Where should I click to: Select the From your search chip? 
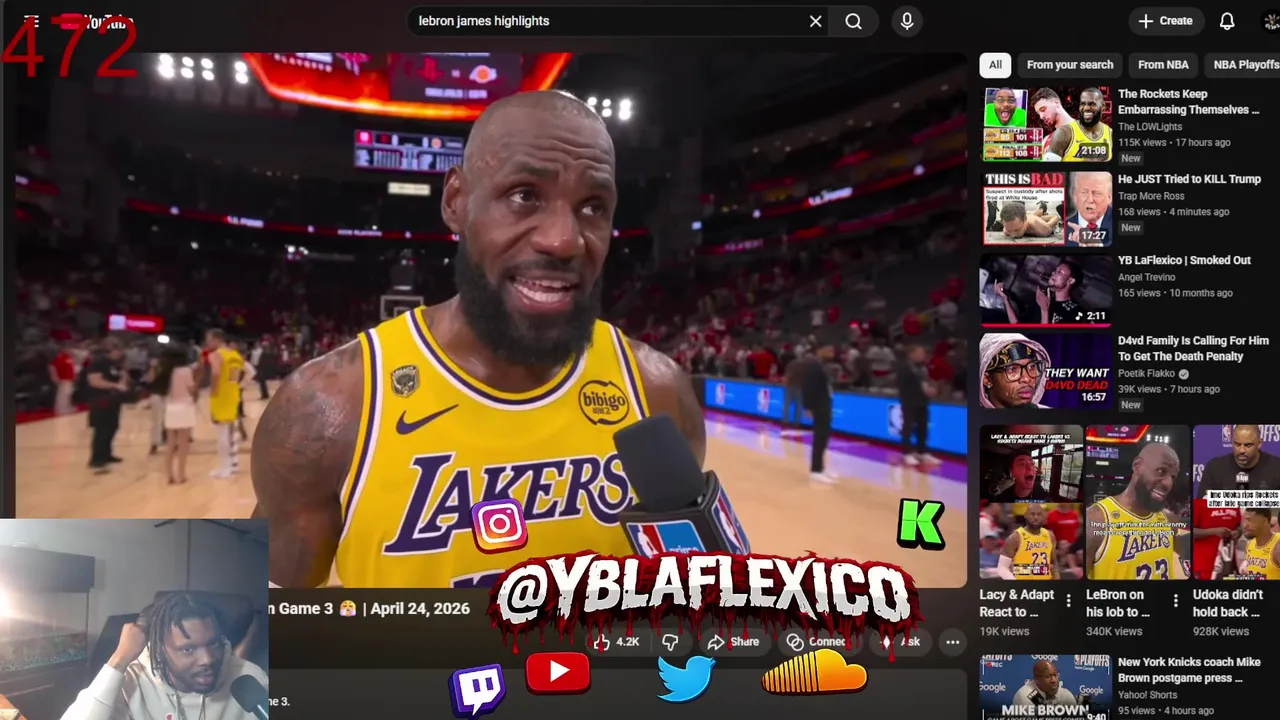point(1070,65)
